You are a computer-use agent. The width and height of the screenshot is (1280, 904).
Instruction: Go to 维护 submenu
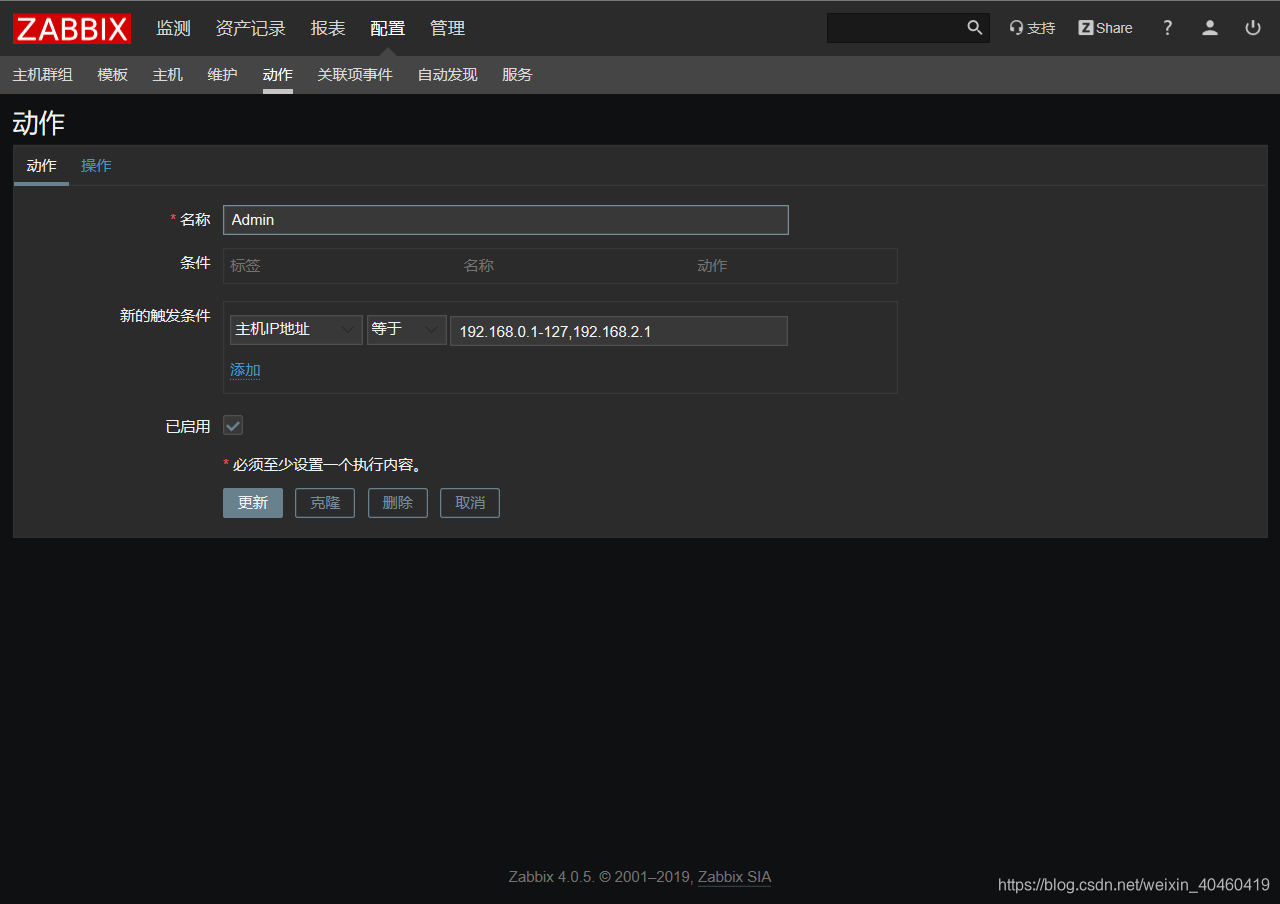(223, 75)
